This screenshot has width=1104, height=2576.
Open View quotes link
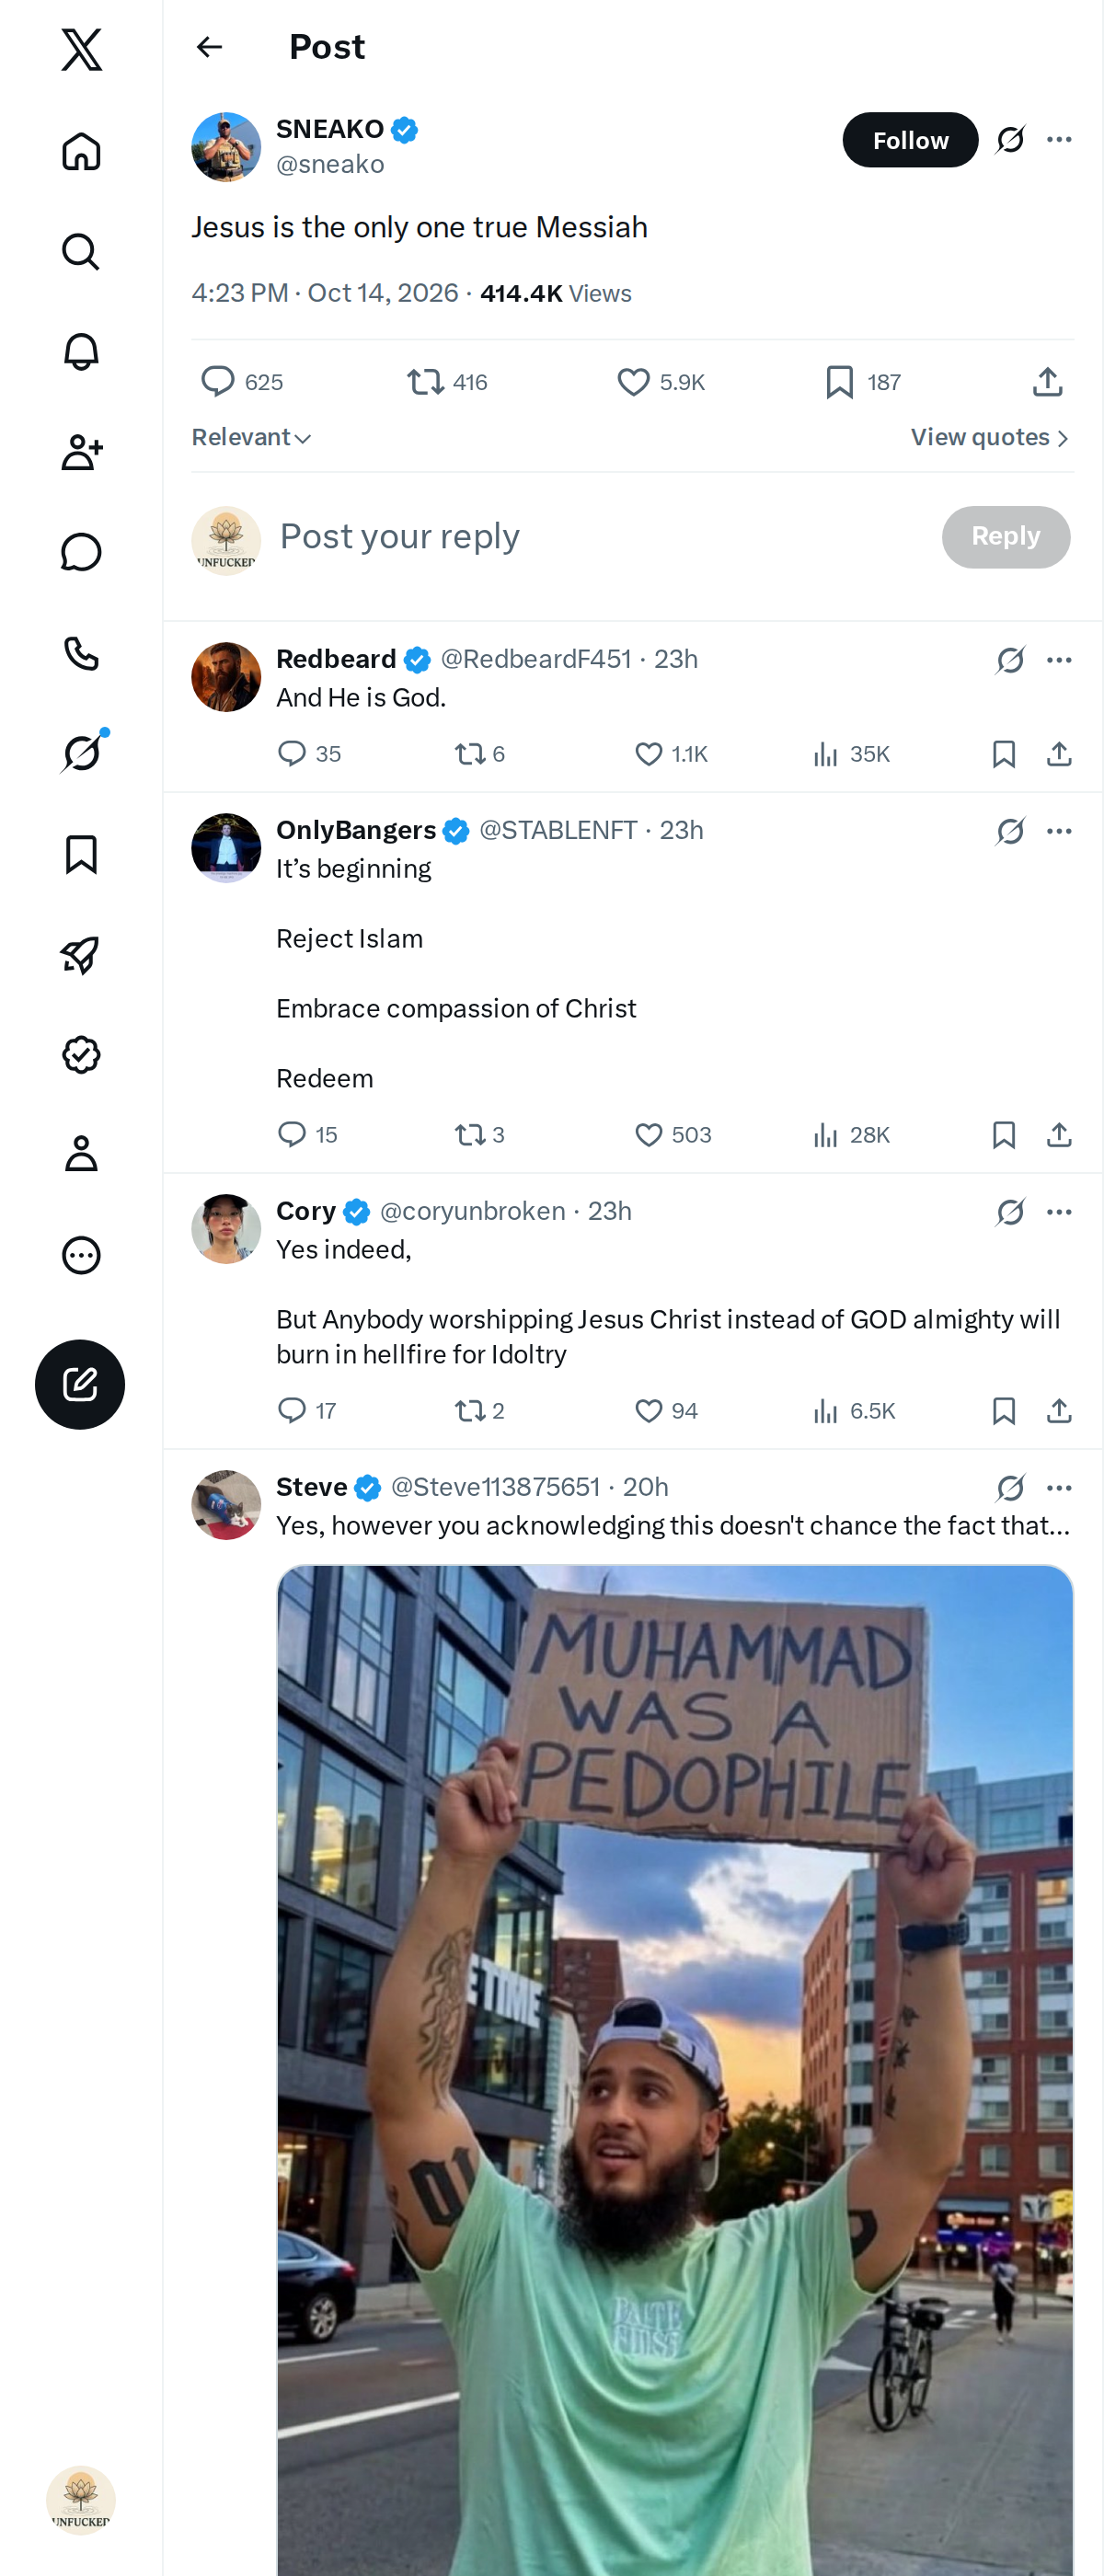pos(990,438)
